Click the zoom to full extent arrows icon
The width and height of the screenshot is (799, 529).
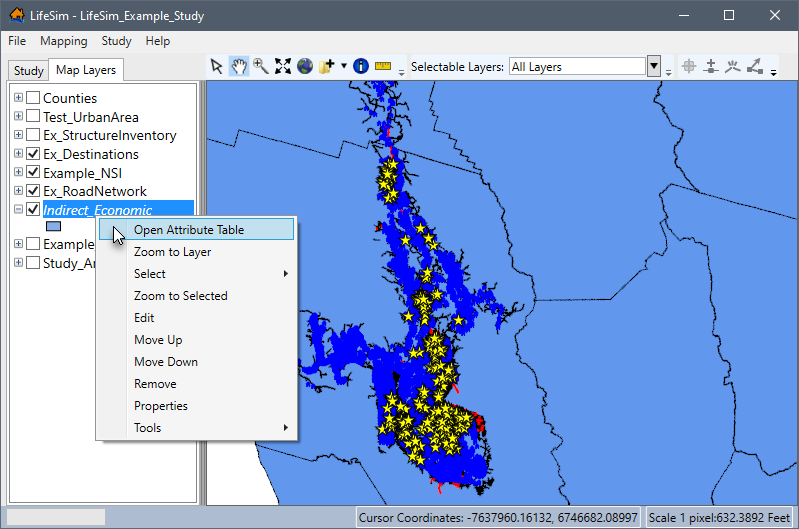coord(283,66)
